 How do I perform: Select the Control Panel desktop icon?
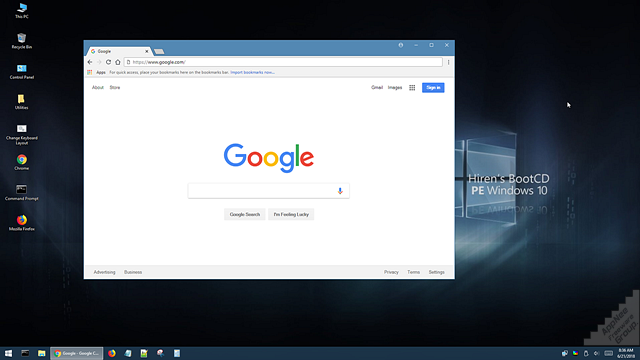[22, 71]
